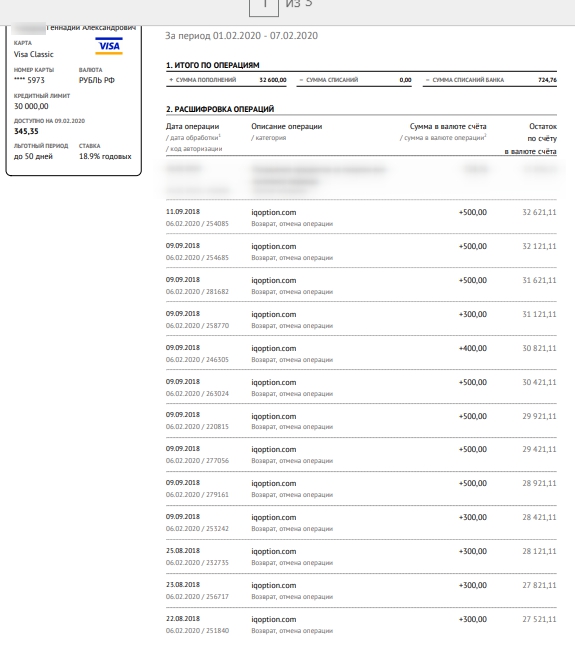
Task: Click the VISA logo on the card panel
Action: coord(109,46)
